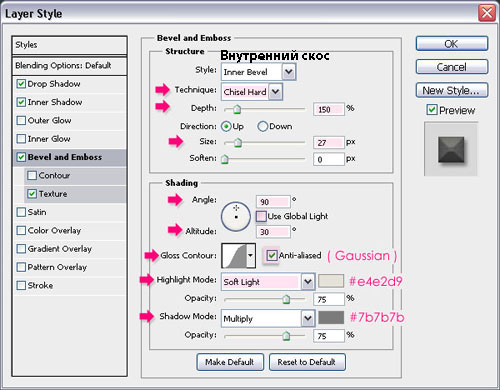
Task: Click the Shadow Opacity field showing 75
Action: pos(329,336)
